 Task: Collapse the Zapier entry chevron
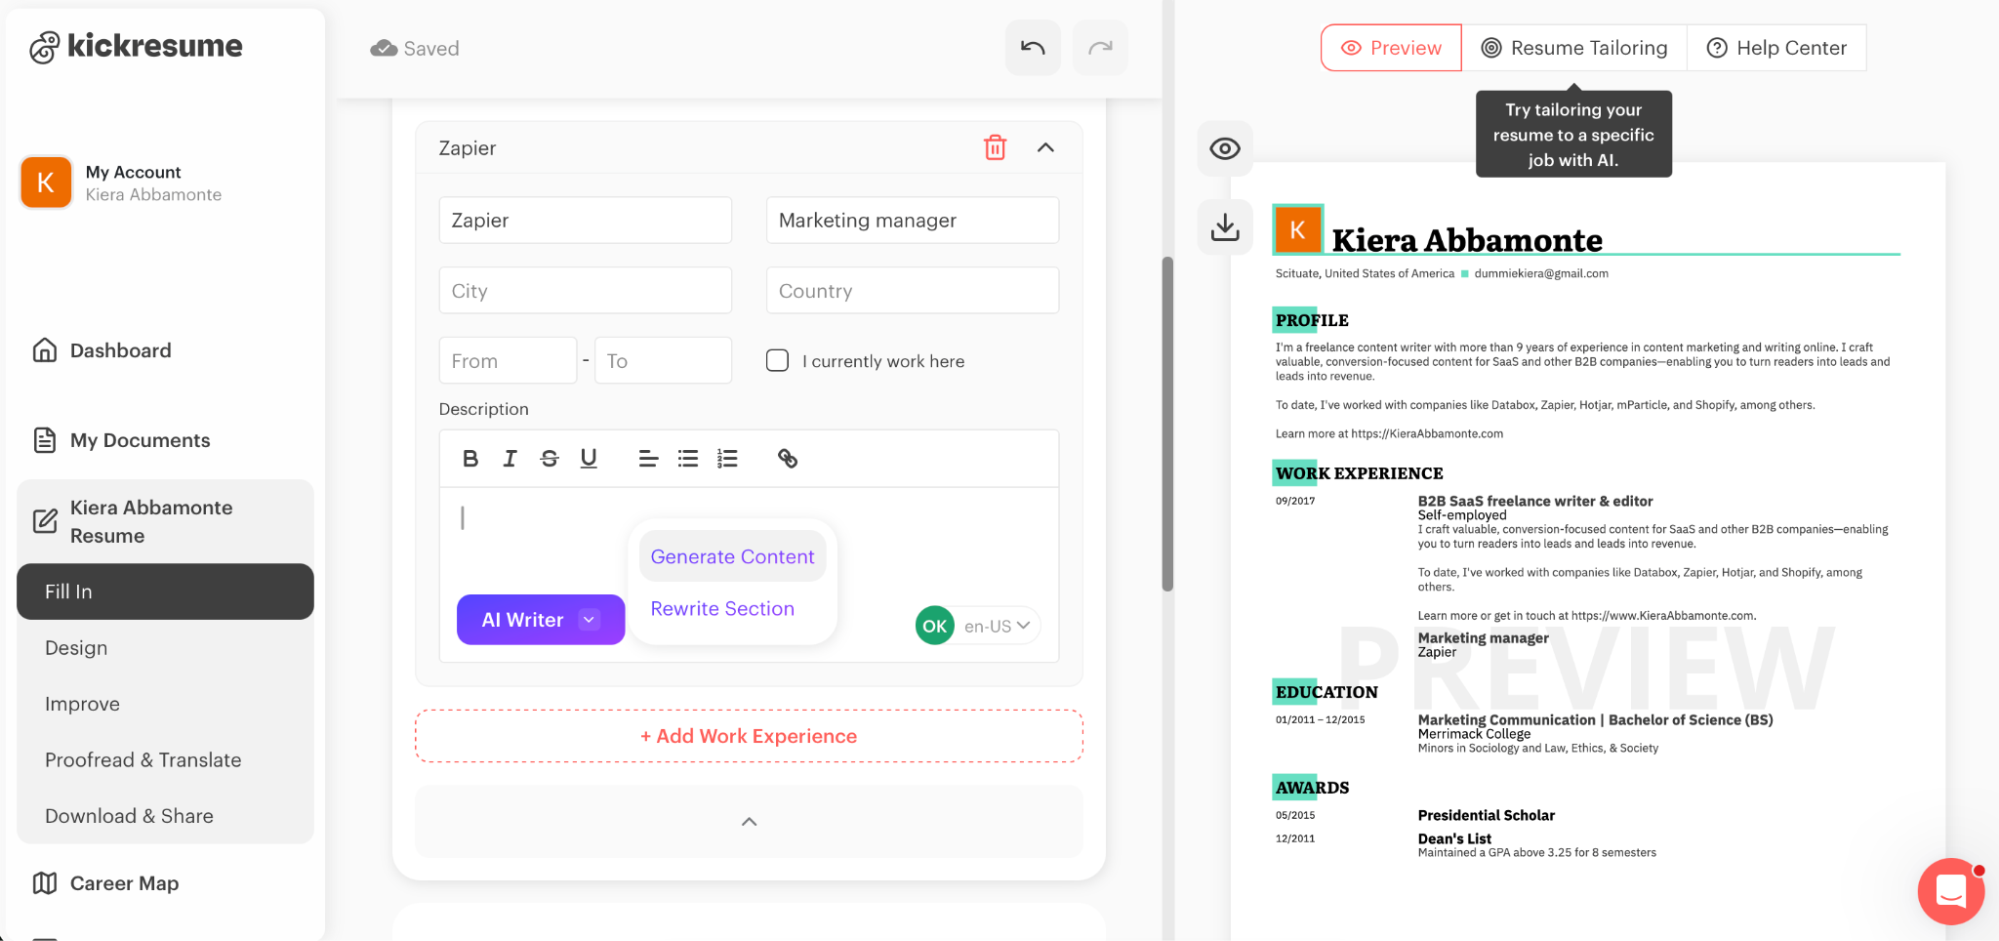[1046, 148]
